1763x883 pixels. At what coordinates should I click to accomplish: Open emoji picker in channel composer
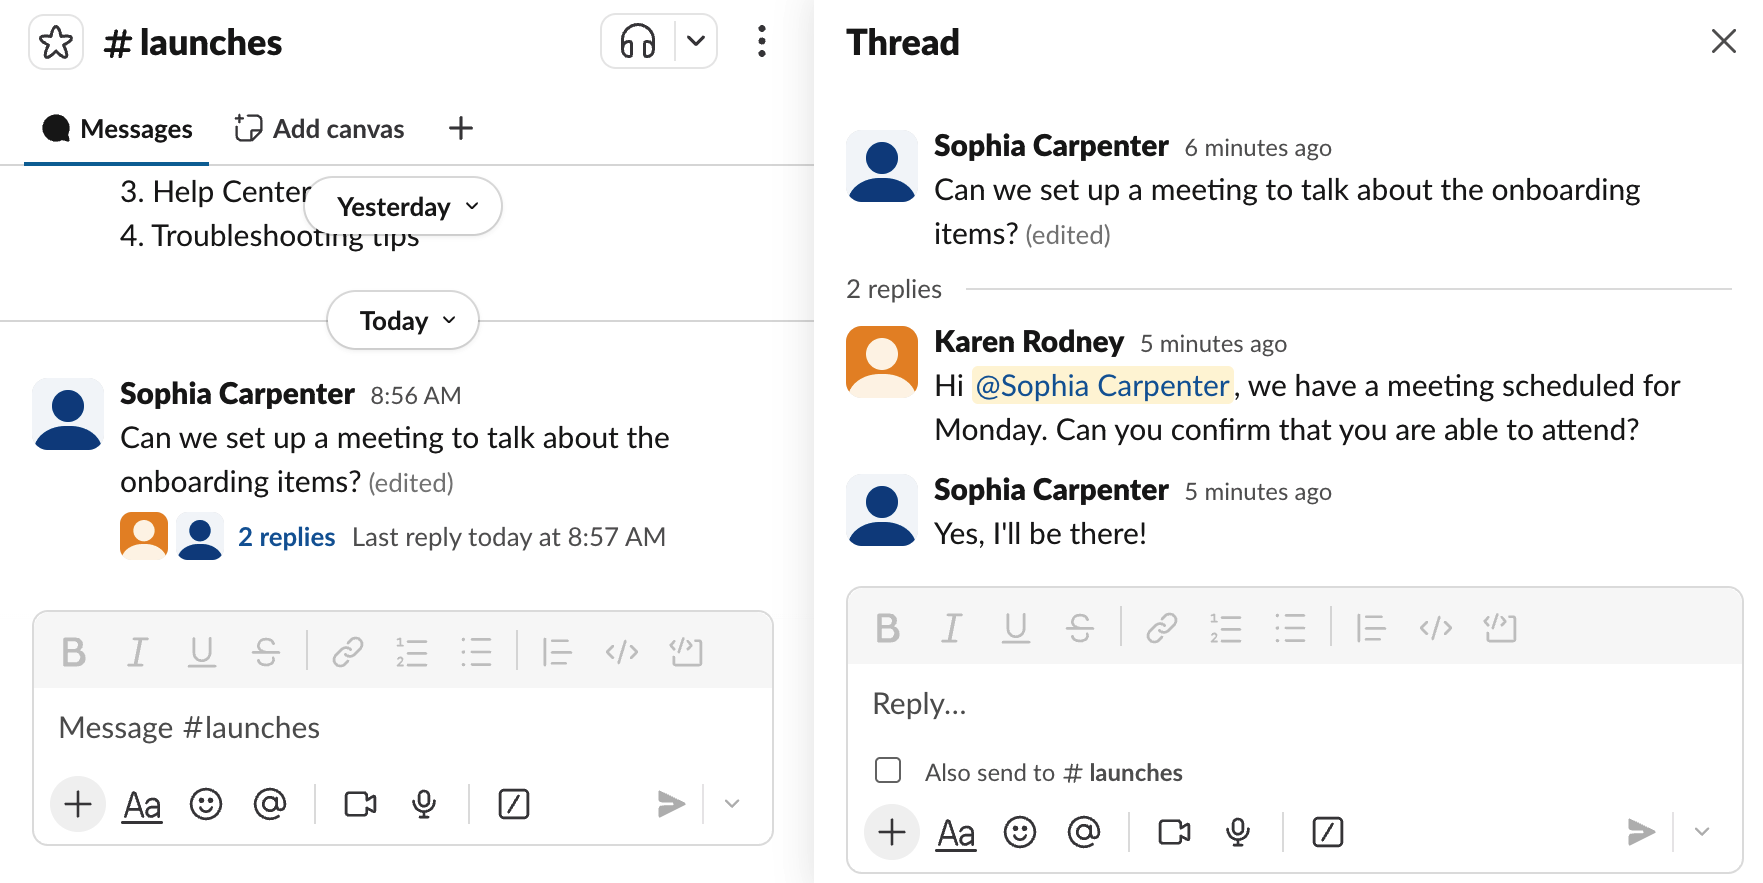206,805
